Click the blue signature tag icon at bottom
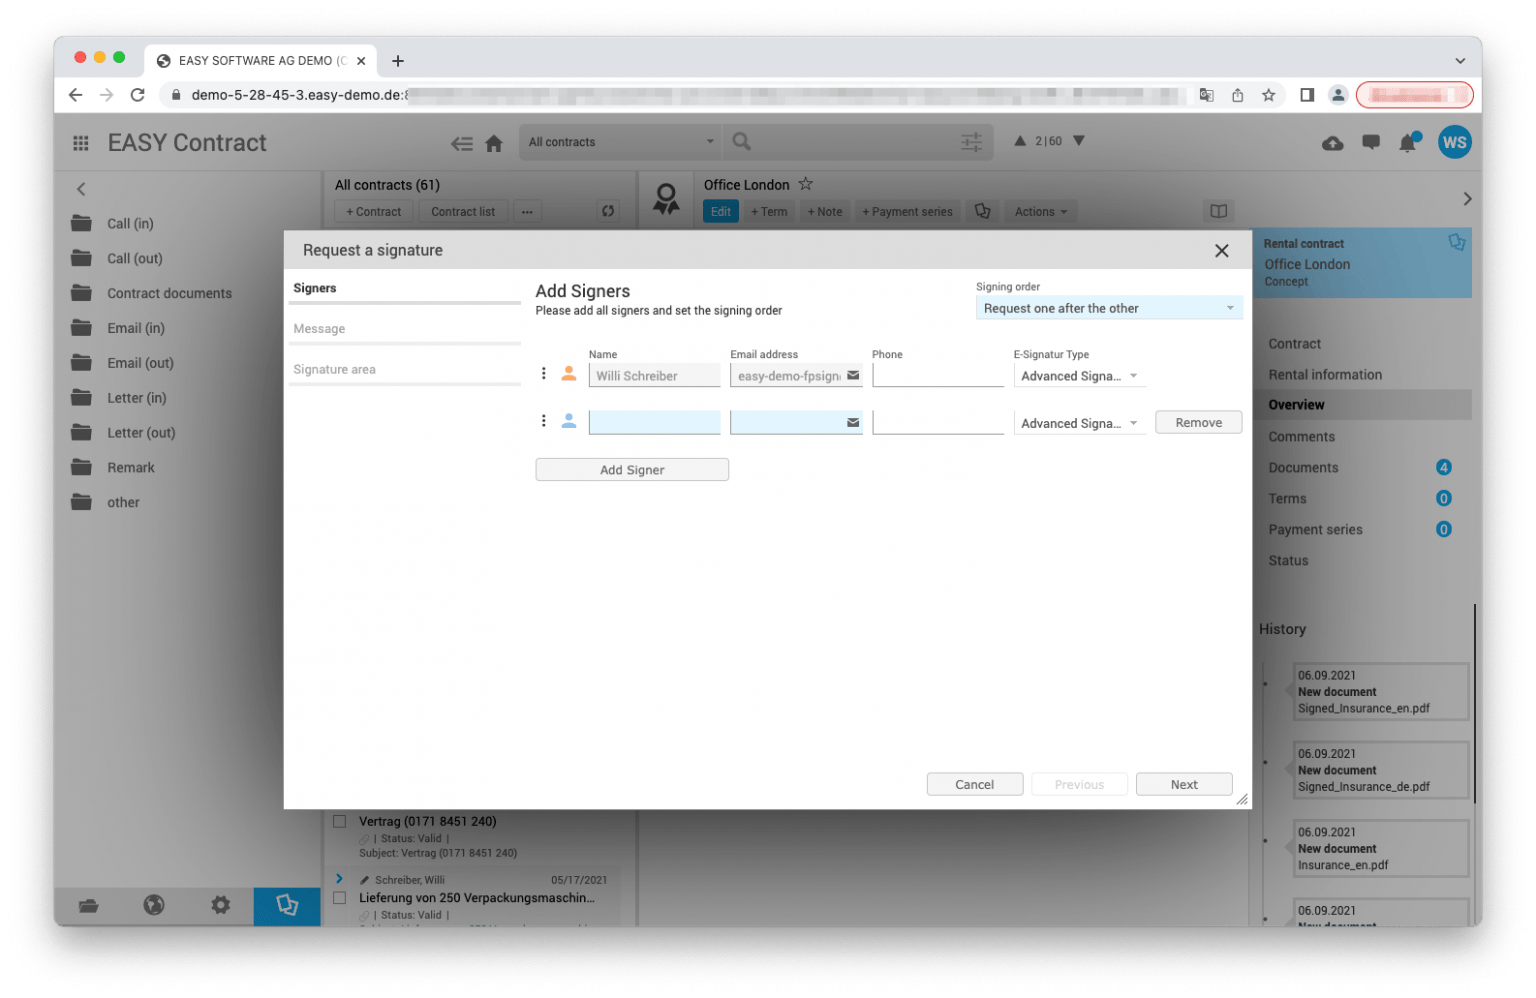Image resolution: width=1536 pixels, height=998 pixels. point(287,905)
